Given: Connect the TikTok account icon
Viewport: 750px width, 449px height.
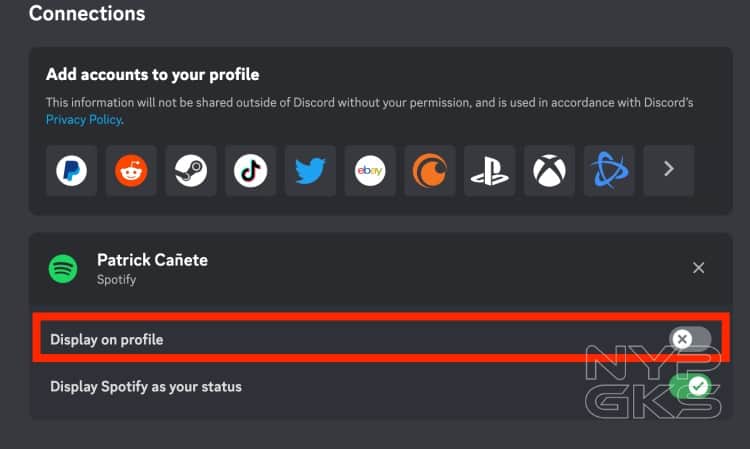Looking at the screenshot, I should click(x=251, y=171).
